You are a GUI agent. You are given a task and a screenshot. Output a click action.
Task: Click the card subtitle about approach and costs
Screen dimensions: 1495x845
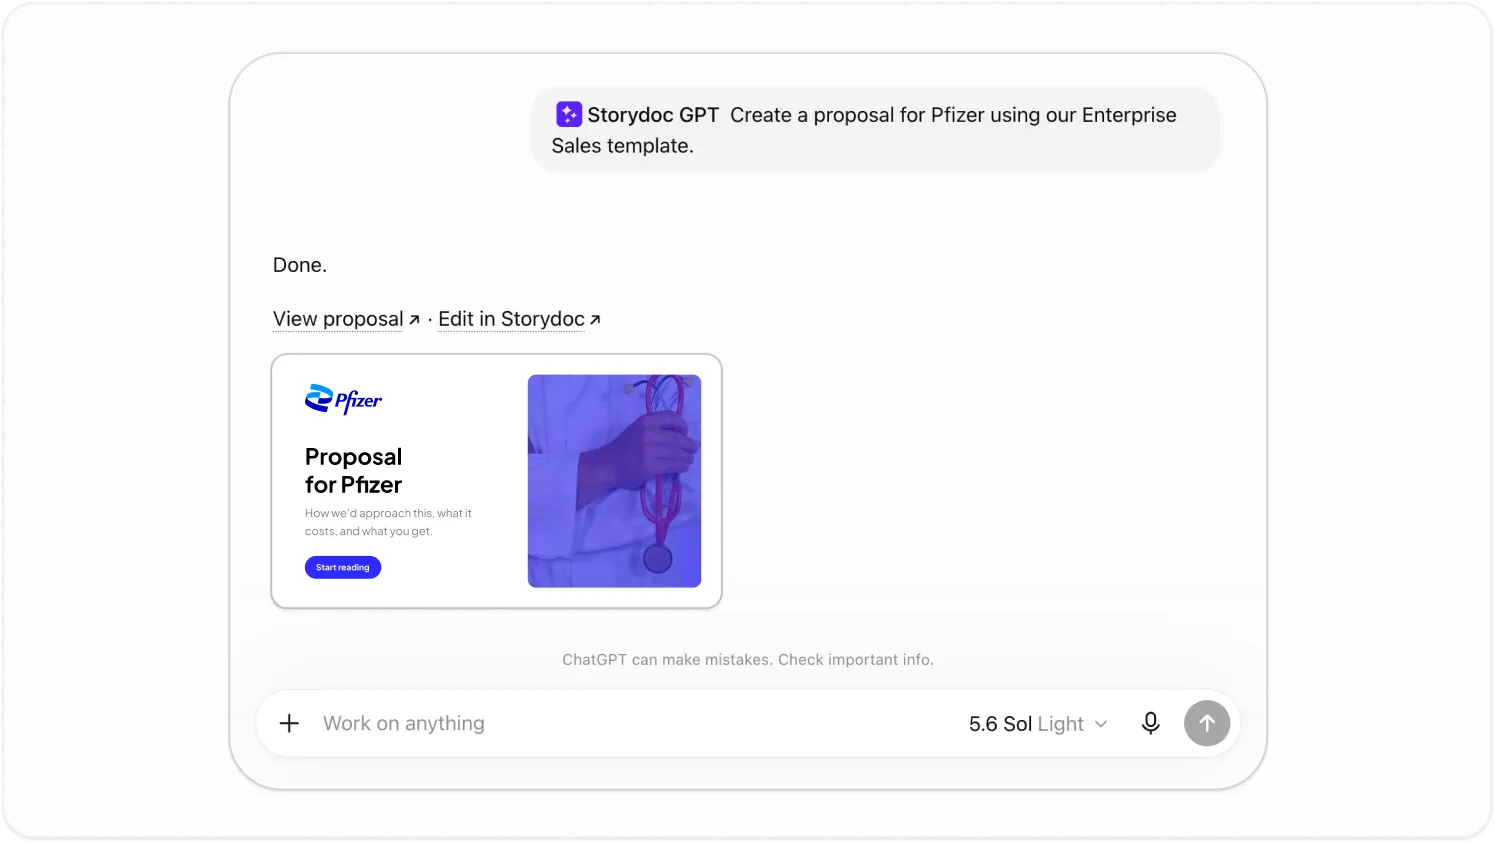point(388,522)
